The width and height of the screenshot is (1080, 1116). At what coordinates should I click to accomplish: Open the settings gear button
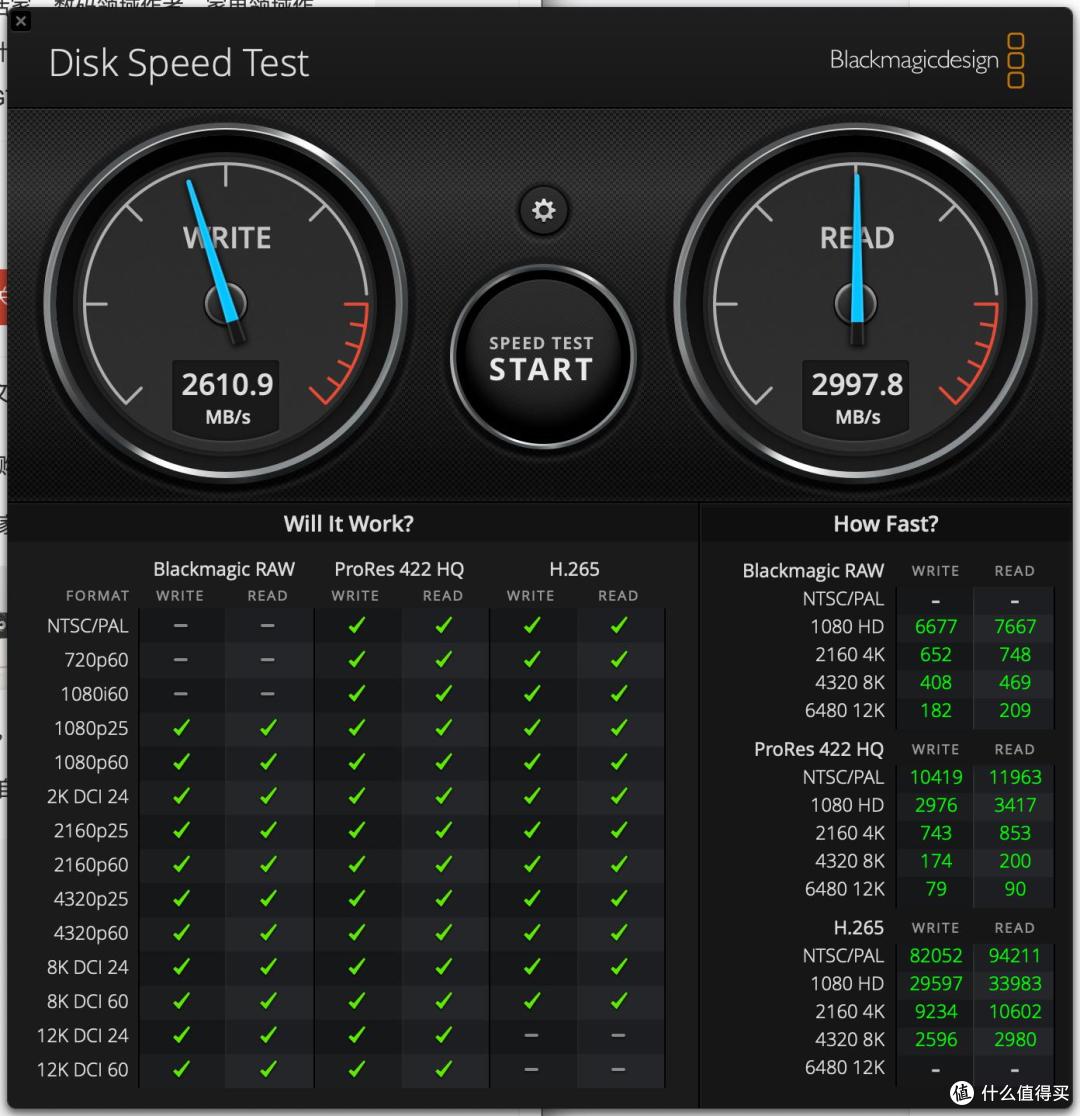point(543,210)
